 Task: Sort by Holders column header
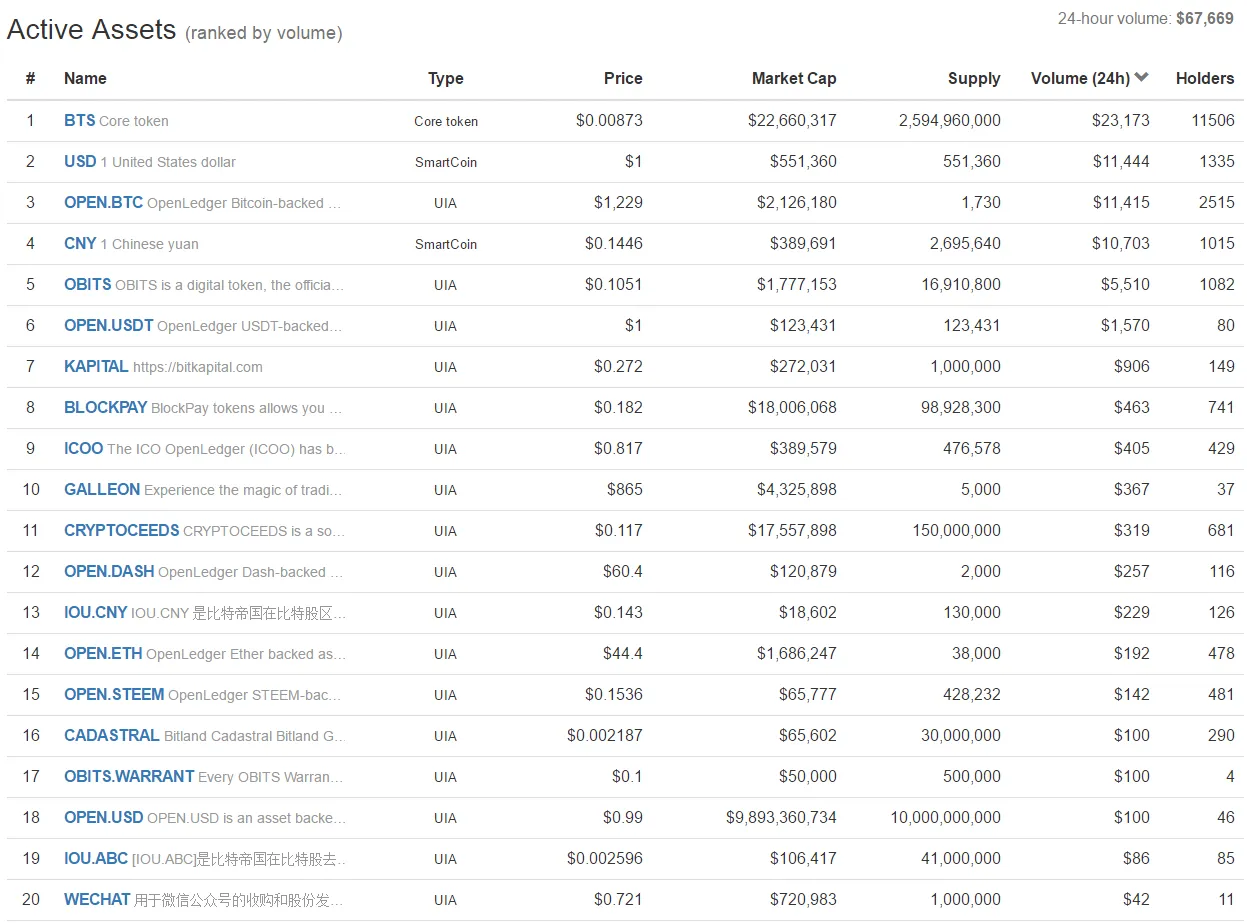[1205, 78]
